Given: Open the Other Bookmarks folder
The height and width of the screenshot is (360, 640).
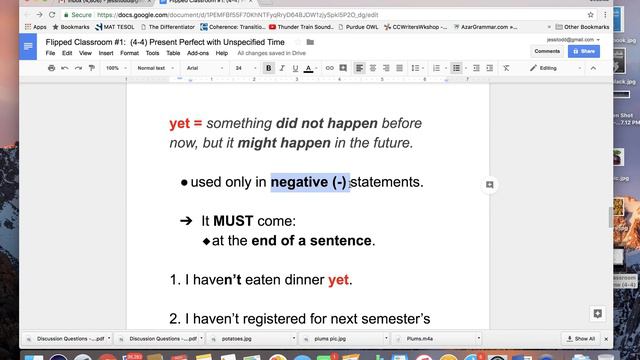Looking at the screenshot, I should click(582, 27).
